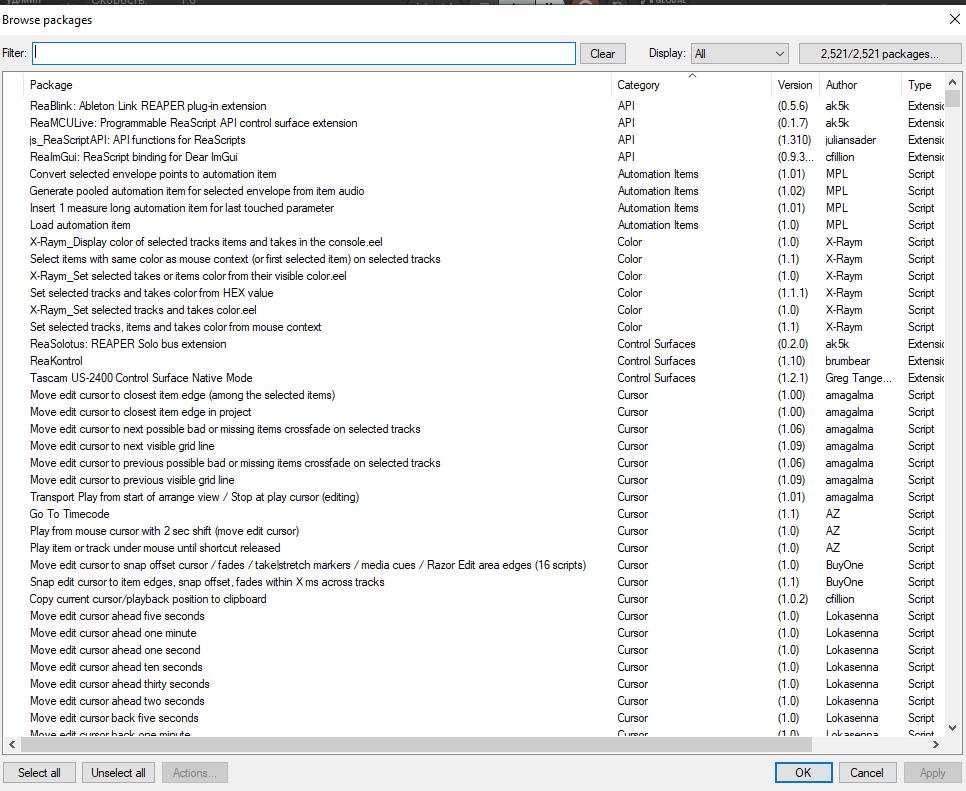The height and width of the screenshot is (791, 966).
Task: Click the 2,521/2,521 packages button
Action: [879, 54]
